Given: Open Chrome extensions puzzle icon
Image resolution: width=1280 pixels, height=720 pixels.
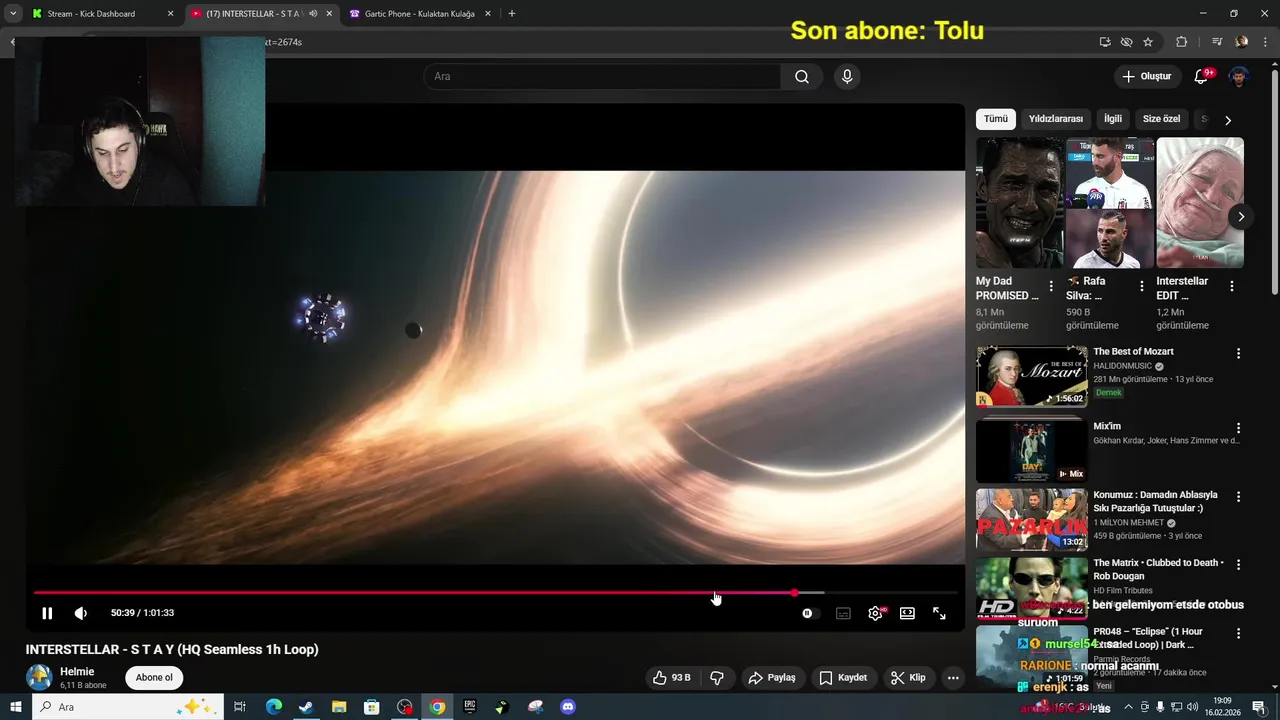Looking at the screenshot, I should click(1181, 42).
